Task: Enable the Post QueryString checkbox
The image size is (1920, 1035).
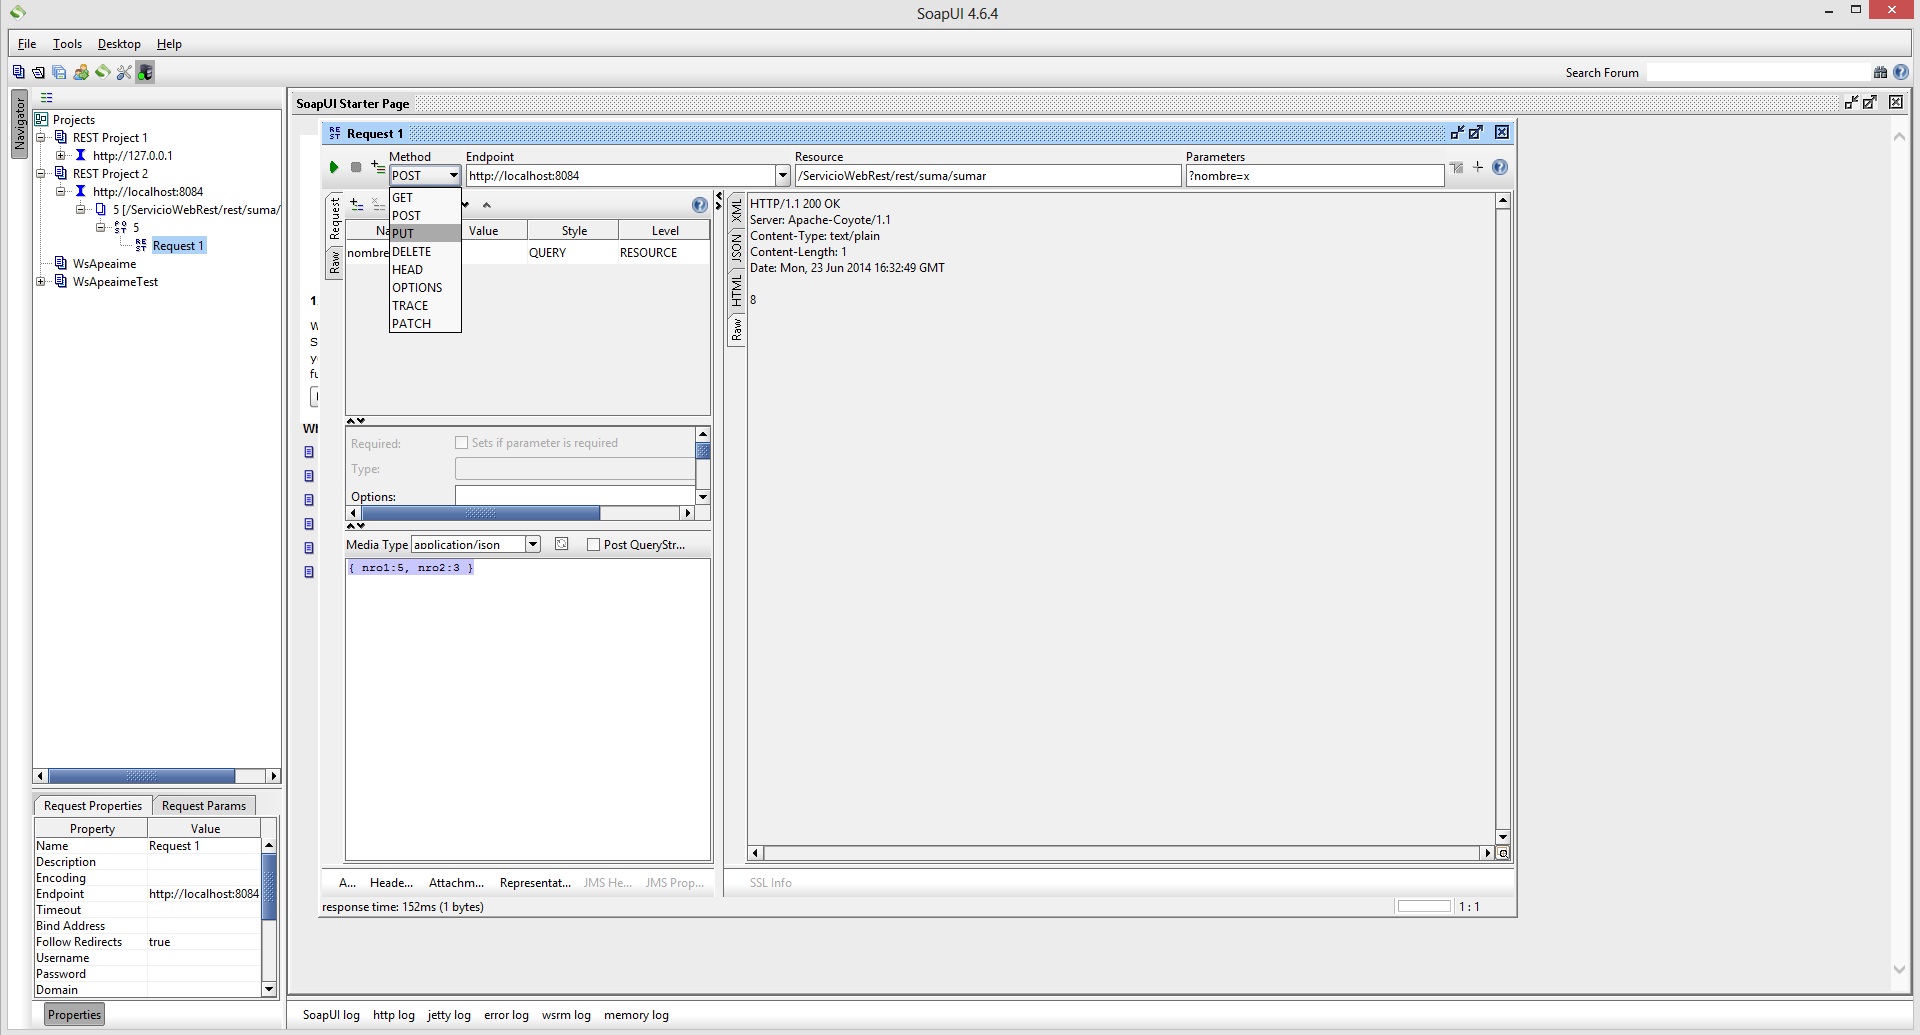Action: click(x=594, y=544)
